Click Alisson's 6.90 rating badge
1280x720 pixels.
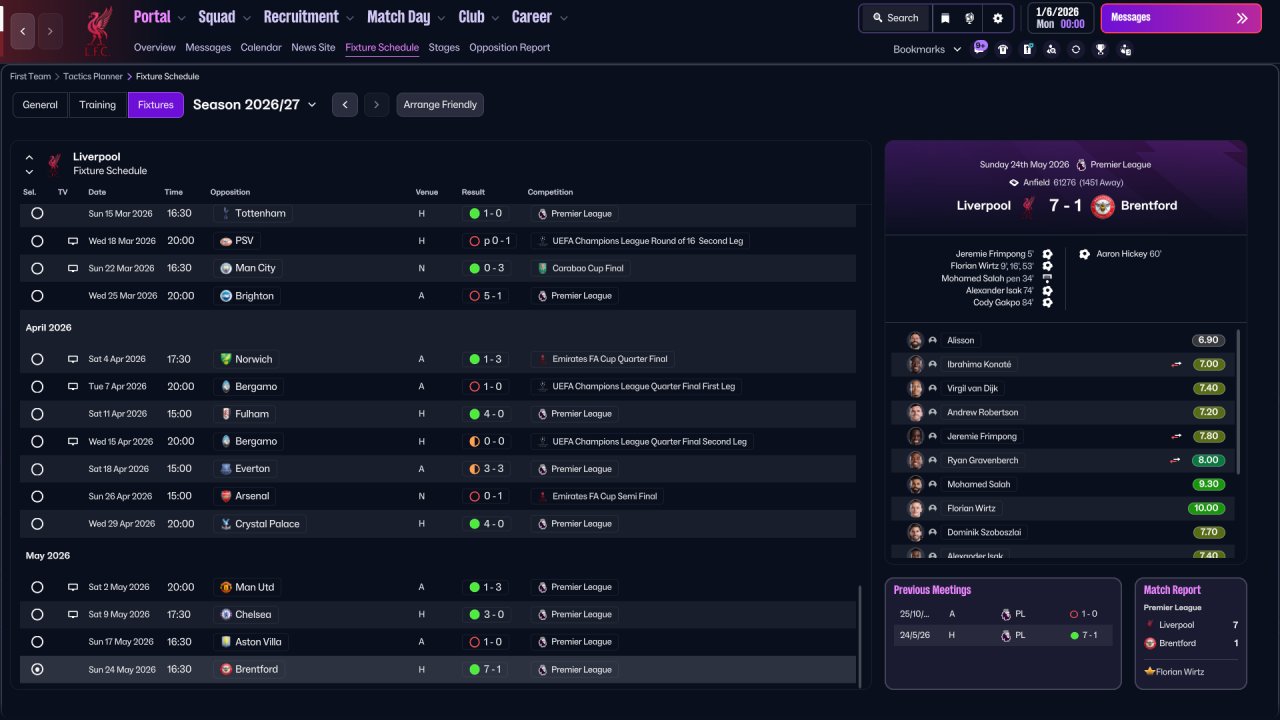(x=1209, y=340)
